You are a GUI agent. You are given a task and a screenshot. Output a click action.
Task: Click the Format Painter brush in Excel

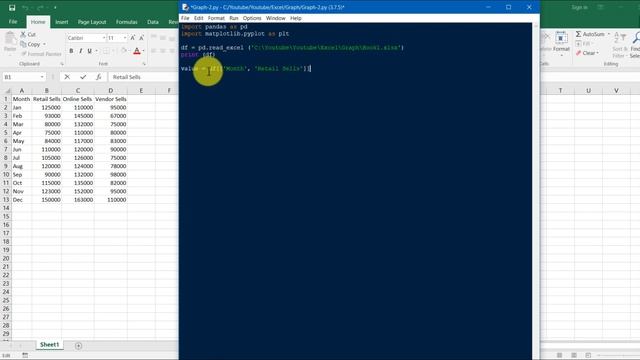tap(24, 54)
